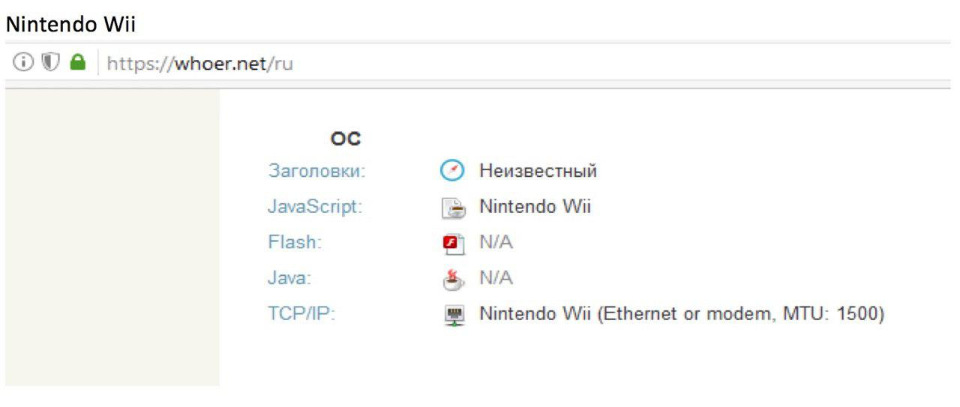Click the green secure connection padlock
Screen dimensions: 960x407
coord(78,62)
